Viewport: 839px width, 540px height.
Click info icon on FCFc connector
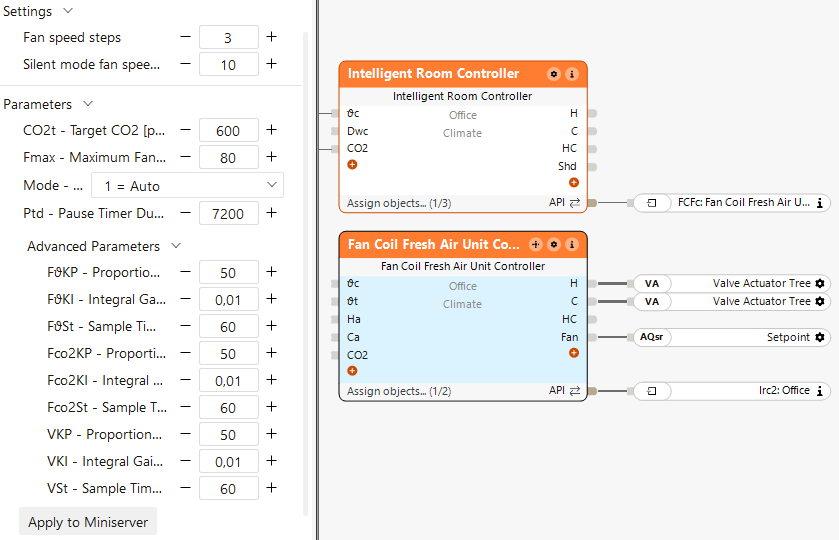coord(820,203)
